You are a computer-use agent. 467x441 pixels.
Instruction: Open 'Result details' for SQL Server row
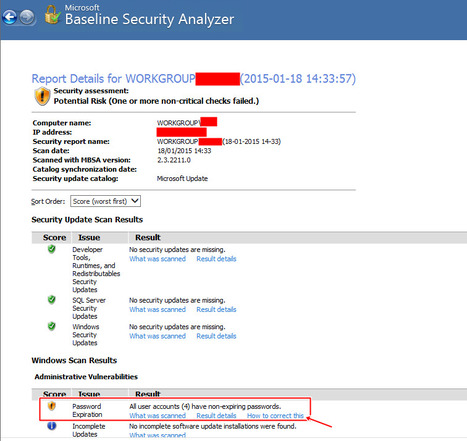point(216,309)
